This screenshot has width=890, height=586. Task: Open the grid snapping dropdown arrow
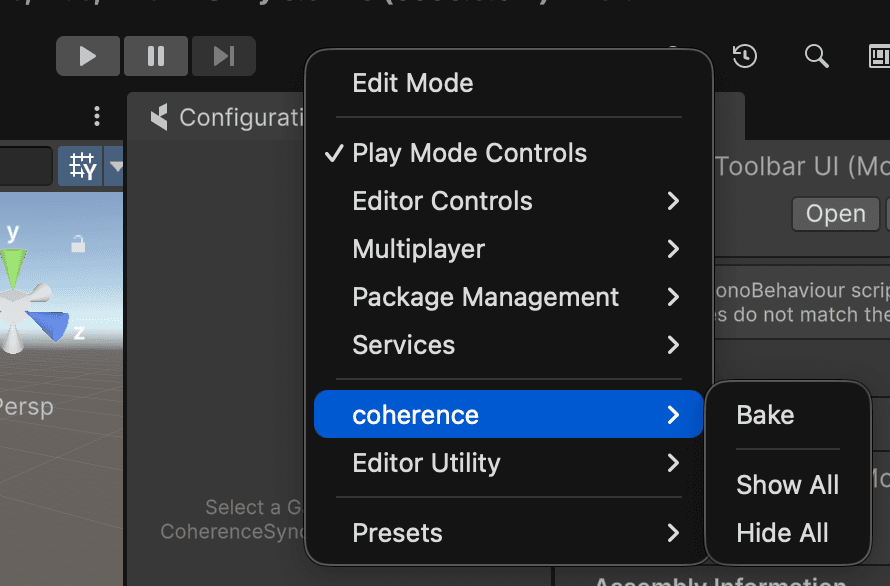[116, 166]
